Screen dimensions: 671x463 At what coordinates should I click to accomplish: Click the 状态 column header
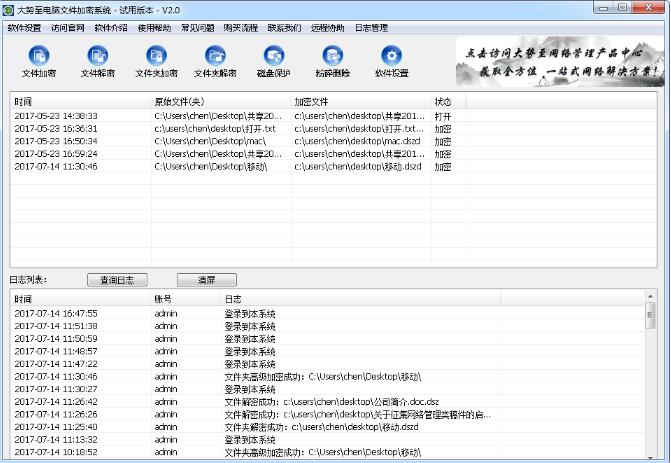[x=448, y=101]
